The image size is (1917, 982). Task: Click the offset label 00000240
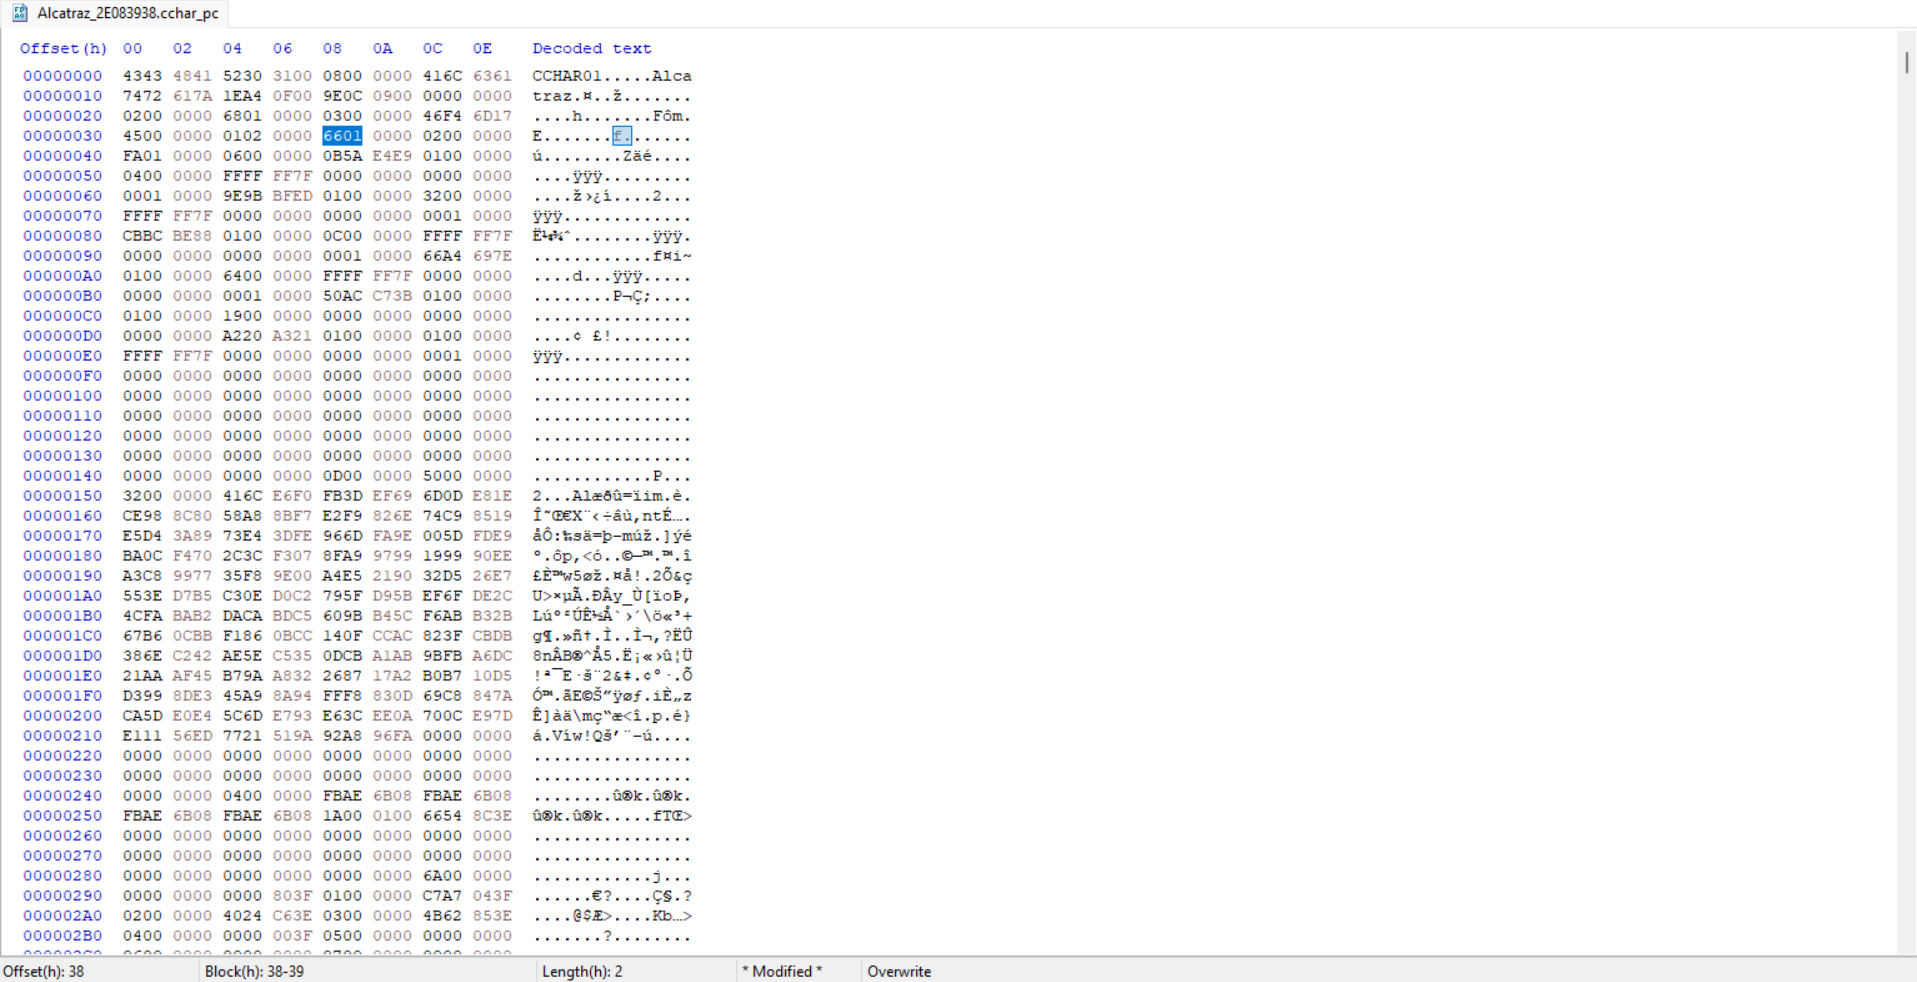click(62, 796)
